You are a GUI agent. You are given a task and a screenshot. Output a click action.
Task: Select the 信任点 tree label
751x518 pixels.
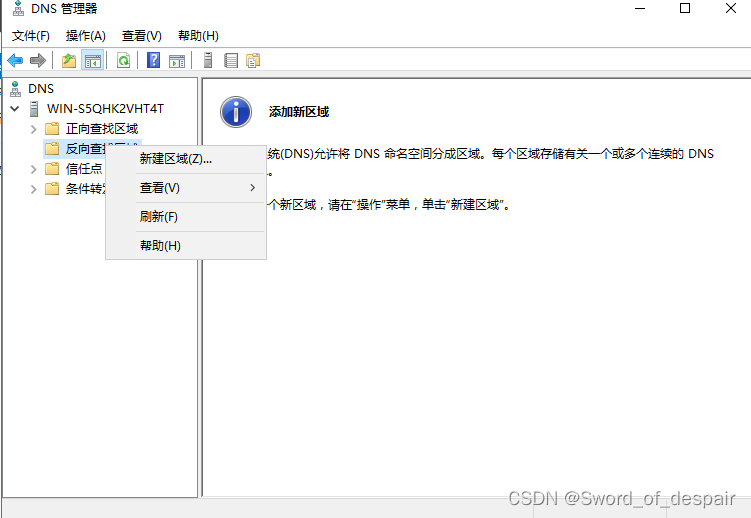coord(84,169)
